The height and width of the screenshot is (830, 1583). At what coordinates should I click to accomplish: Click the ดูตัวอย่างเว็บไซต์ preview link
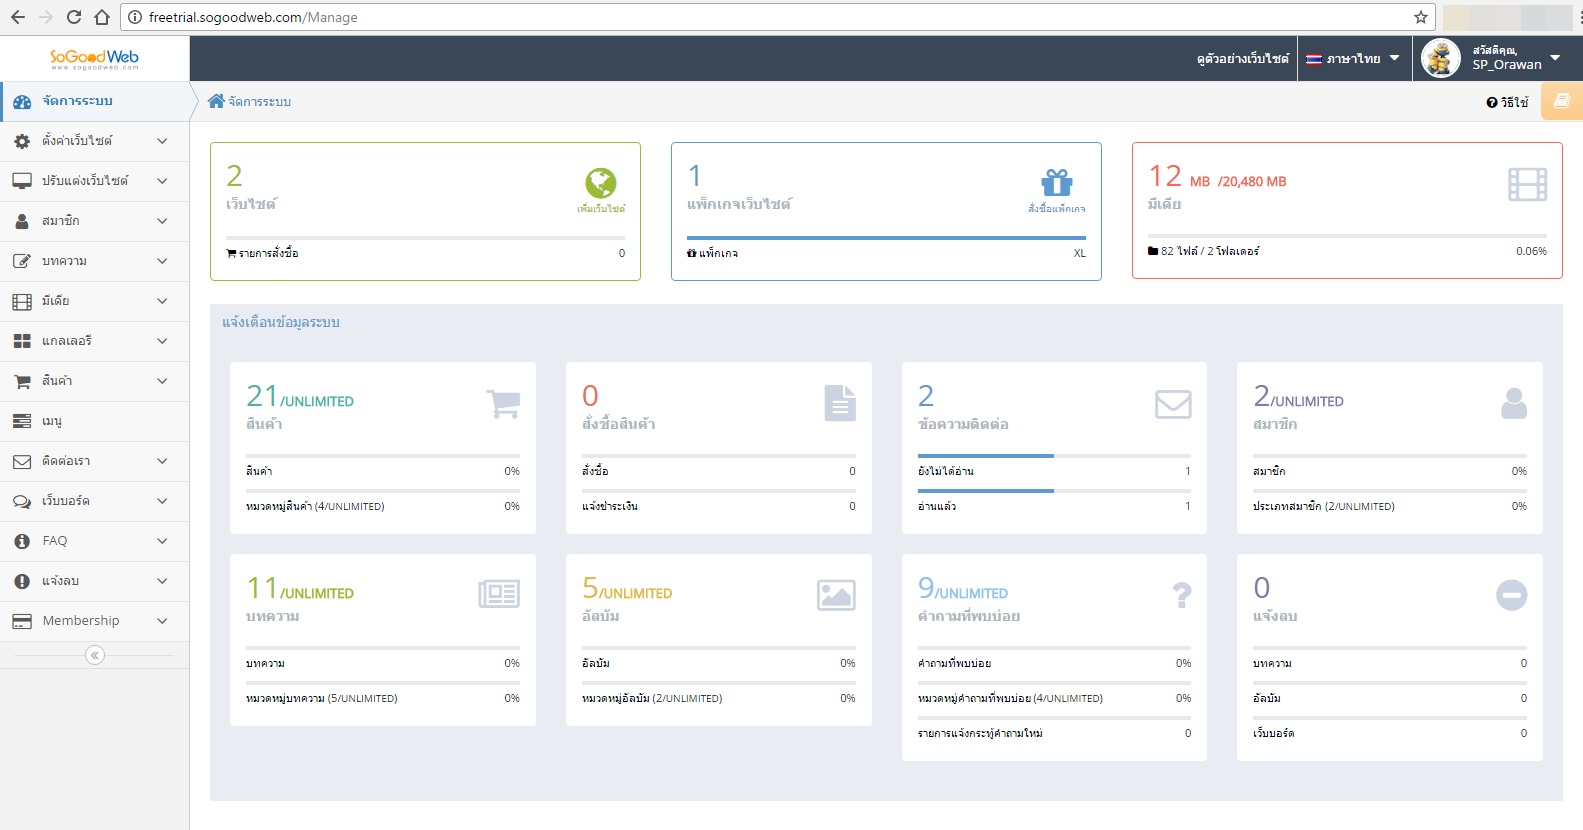pos(1243,59)
